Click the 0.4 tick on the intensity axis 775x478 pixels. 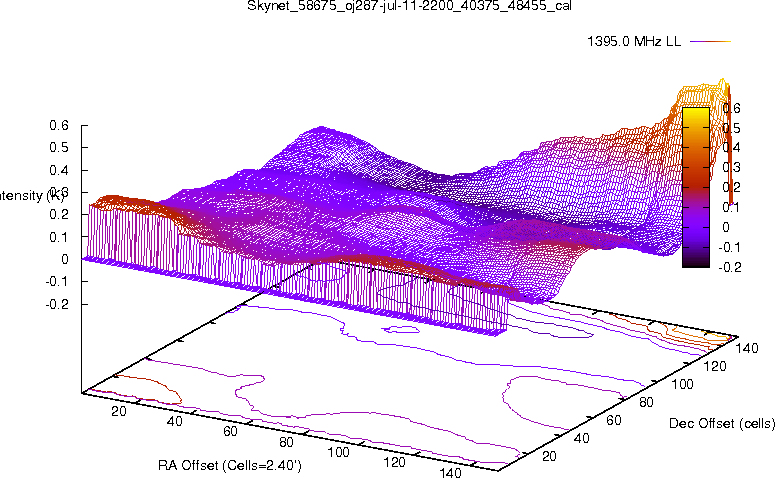(x=59, y=170)
